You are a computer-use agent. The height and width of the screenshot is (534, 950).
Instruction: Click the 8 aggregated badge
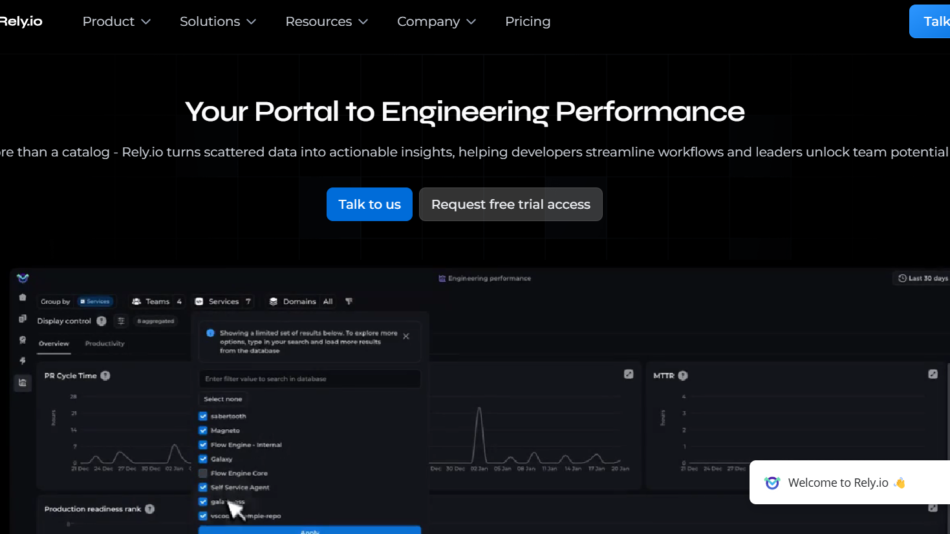[156, 321]
